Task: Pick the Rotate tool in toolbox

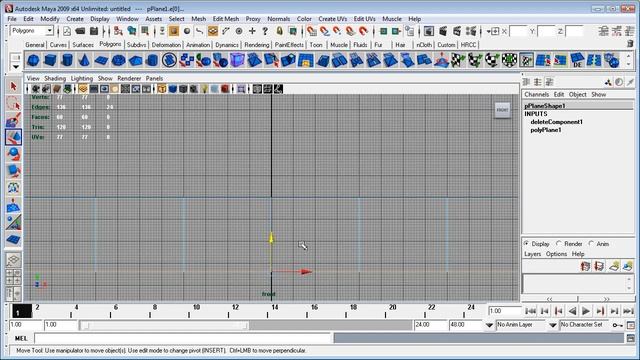Action: [13, 154]
